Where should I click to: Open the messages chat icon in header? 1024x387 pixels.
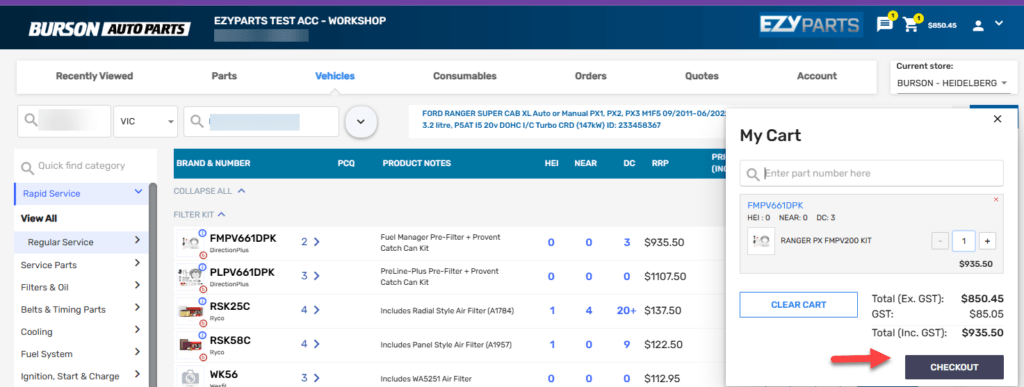pos(884,25)
